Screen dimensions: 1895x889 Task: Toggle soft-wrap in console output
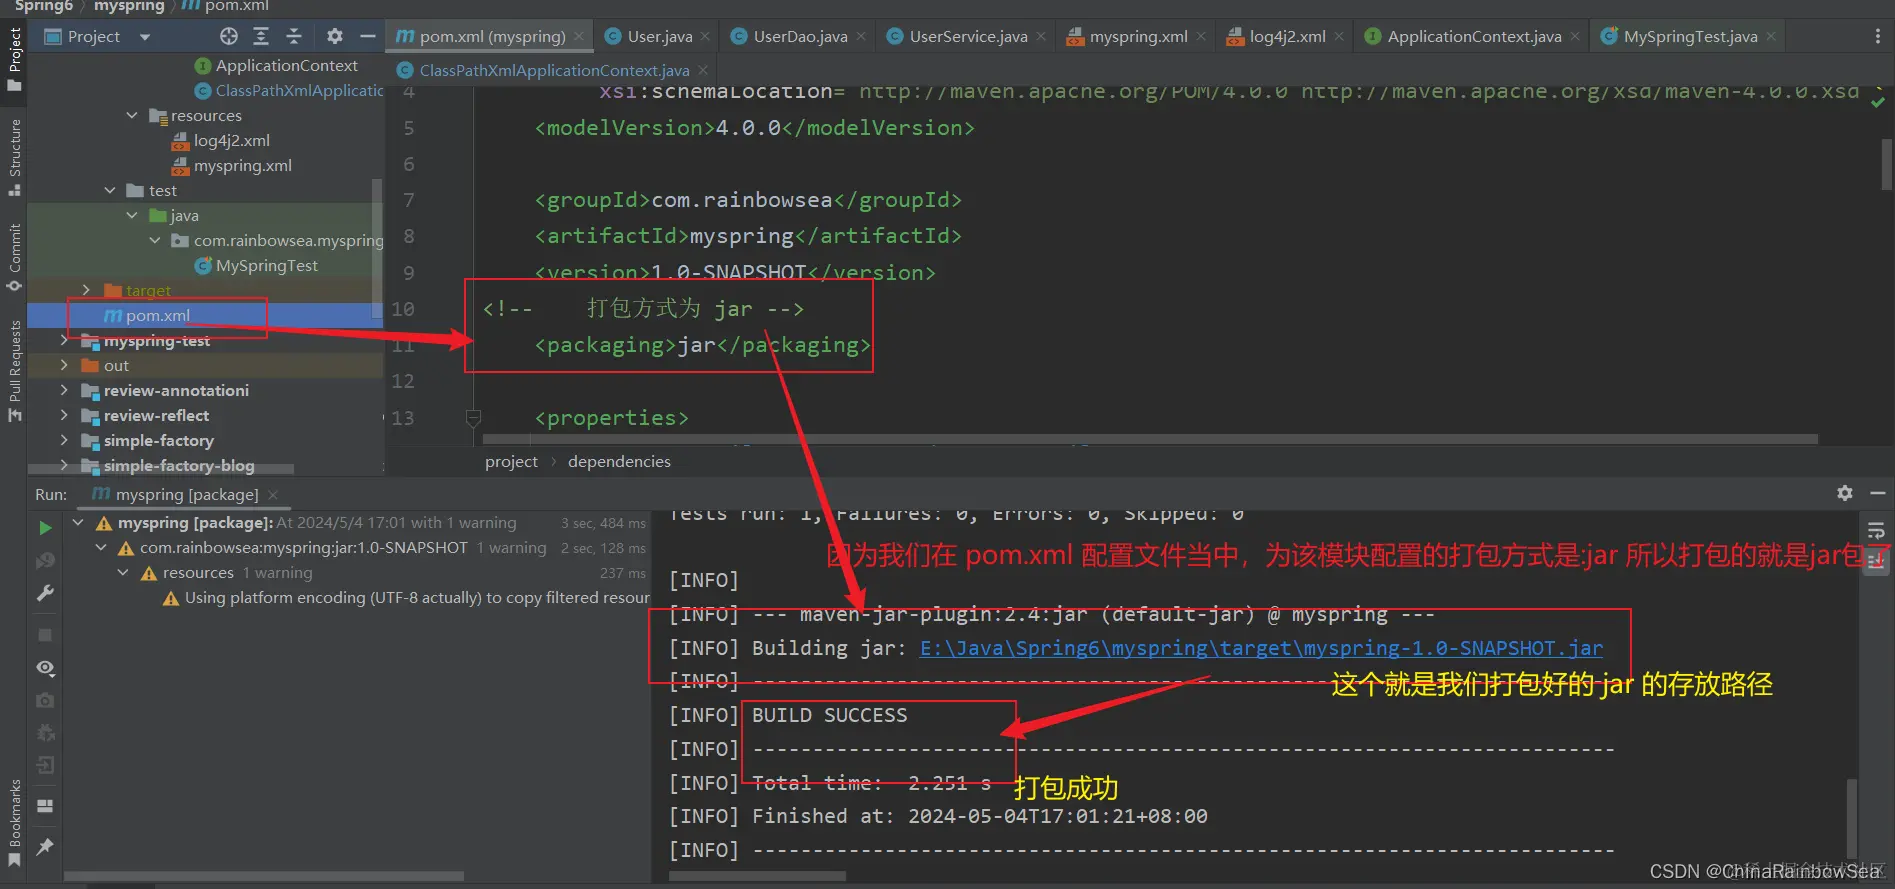coord(1876,531)
